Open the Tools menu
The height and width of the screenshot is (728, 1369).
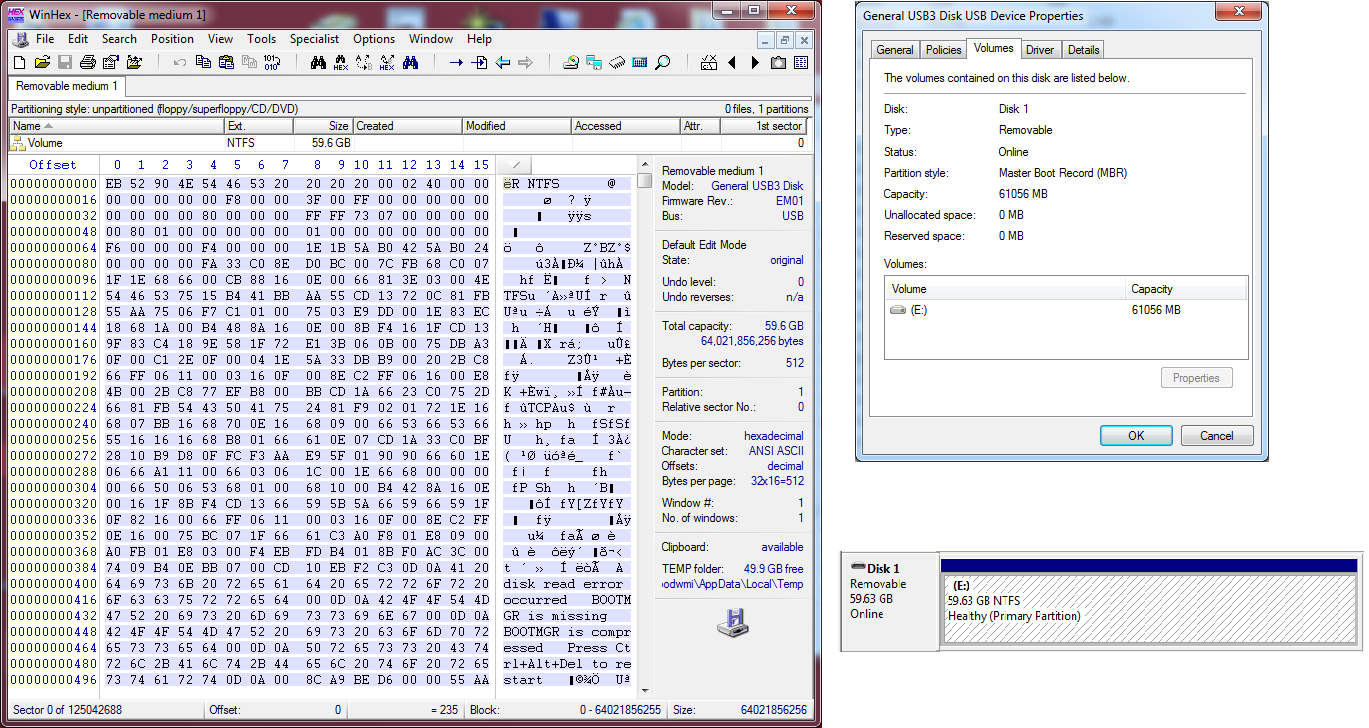261,39
